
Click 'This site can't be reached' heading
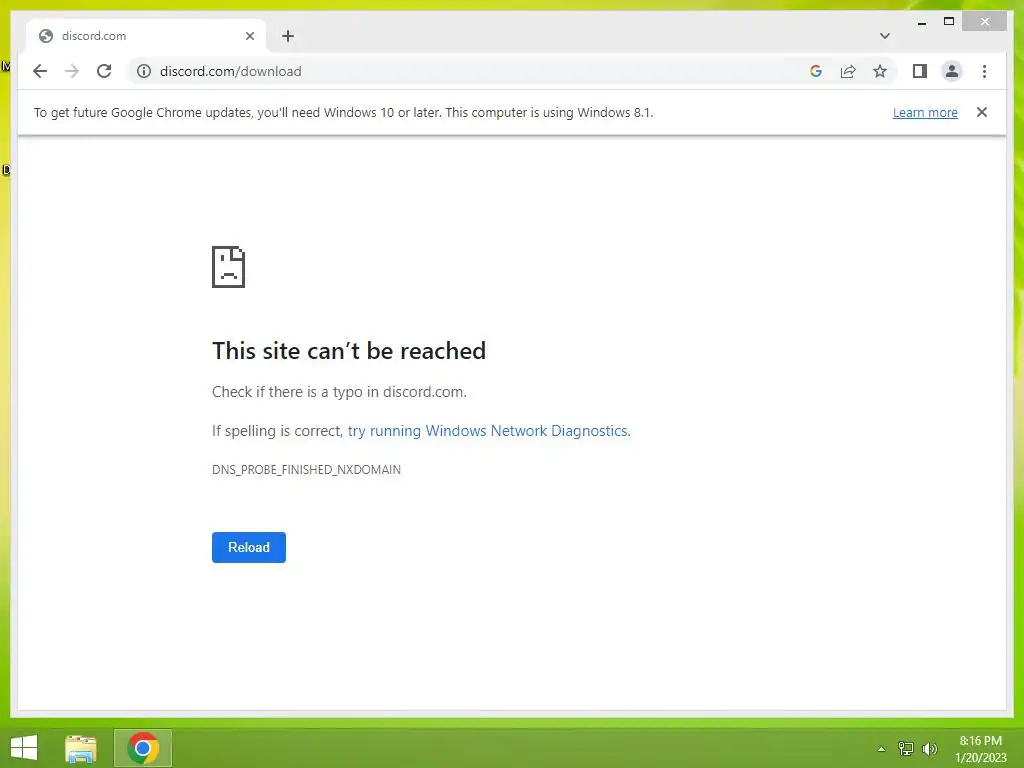click(349, 351)
